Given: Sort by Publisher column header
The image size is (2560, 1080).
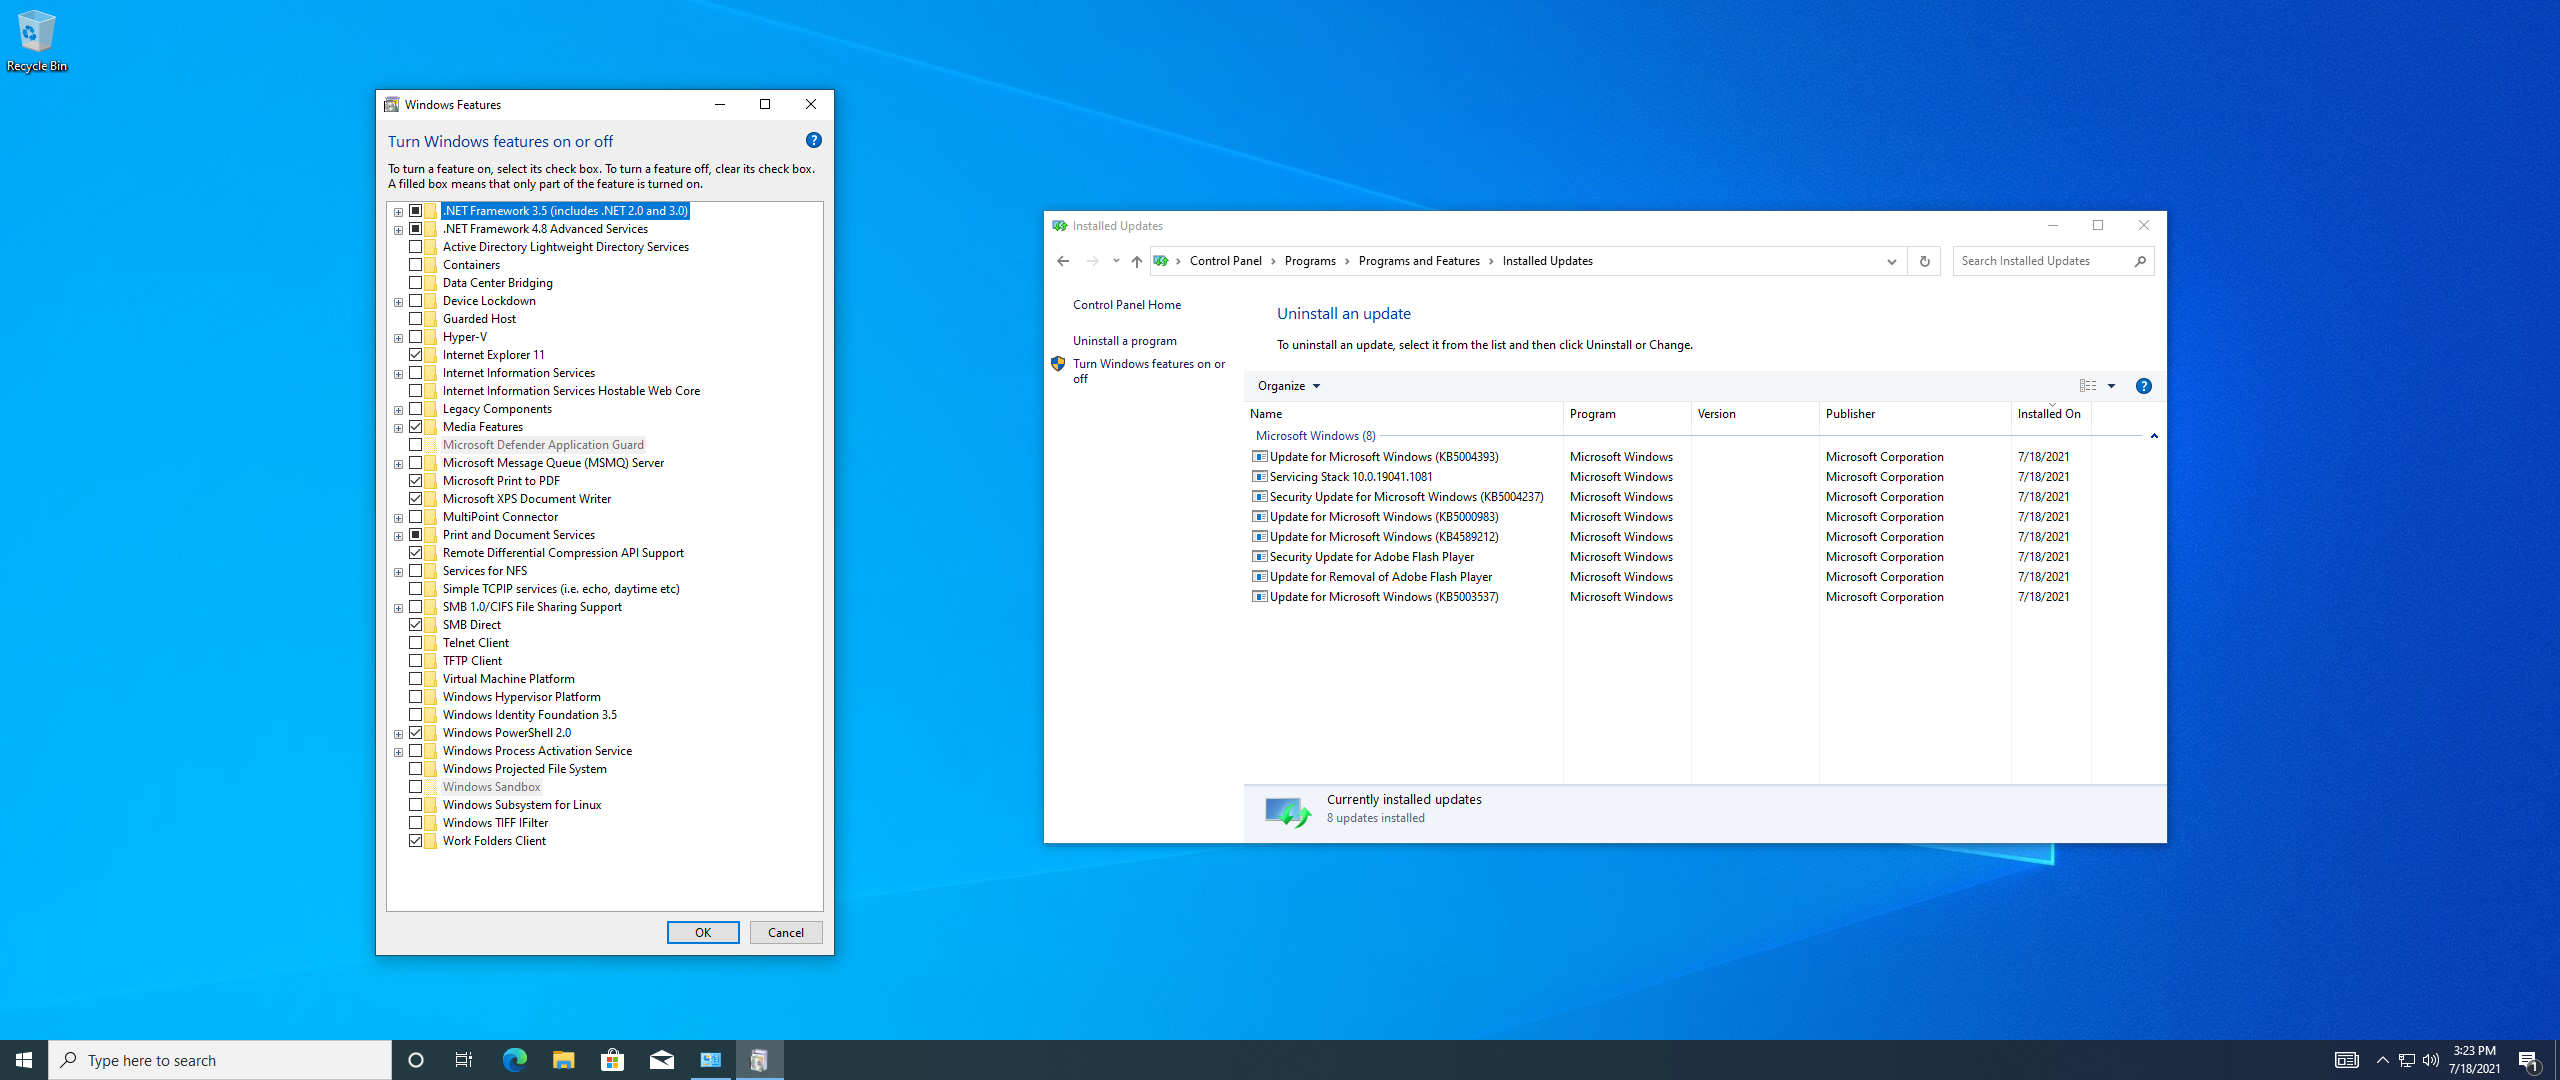Looking at the screenshot, I should coord(1915,414).
